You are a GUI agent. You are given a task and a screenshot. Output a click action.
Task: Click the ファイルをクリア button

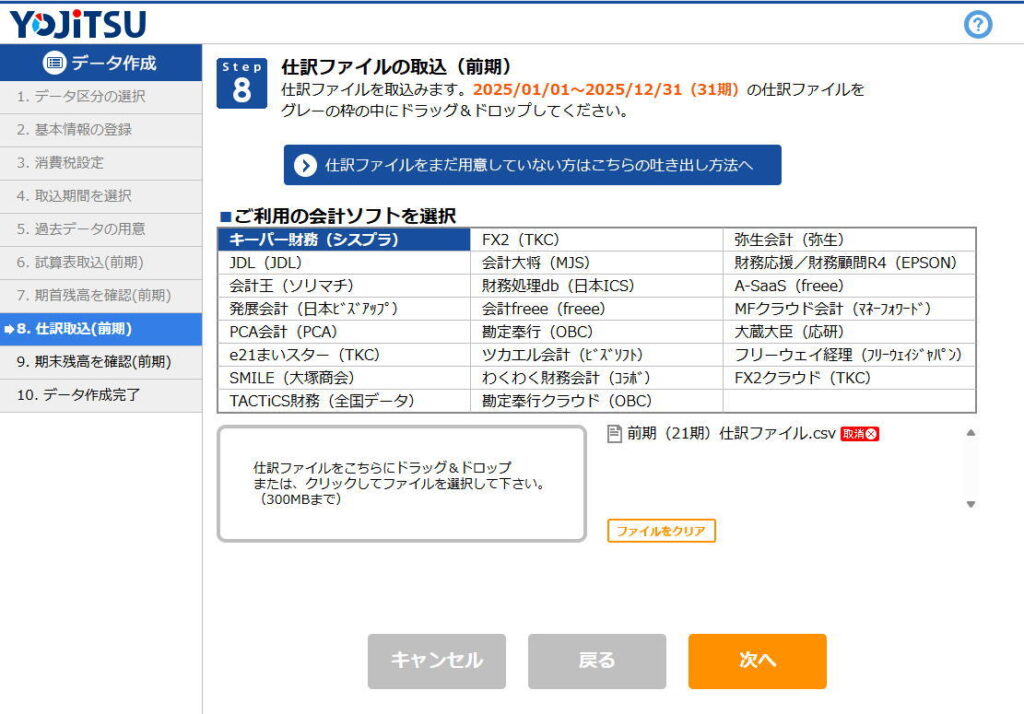(661, 531)
